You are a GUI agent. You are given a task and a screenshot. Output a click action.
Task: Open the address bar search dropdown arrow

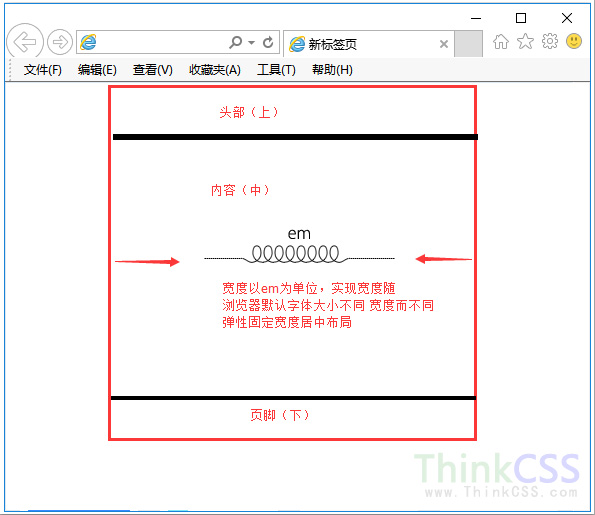[251, 43]
